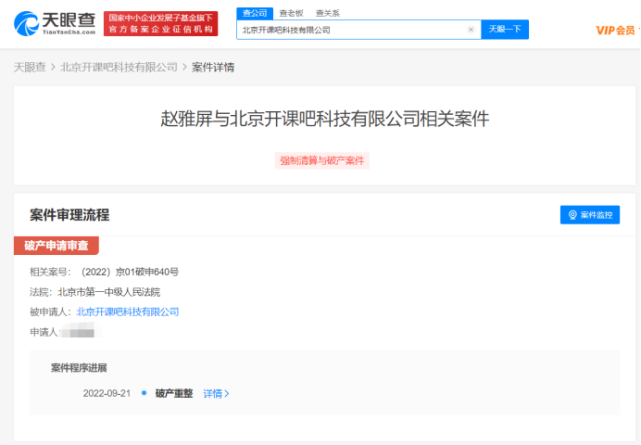Open the 被申请人 company link

click(128, 312)
